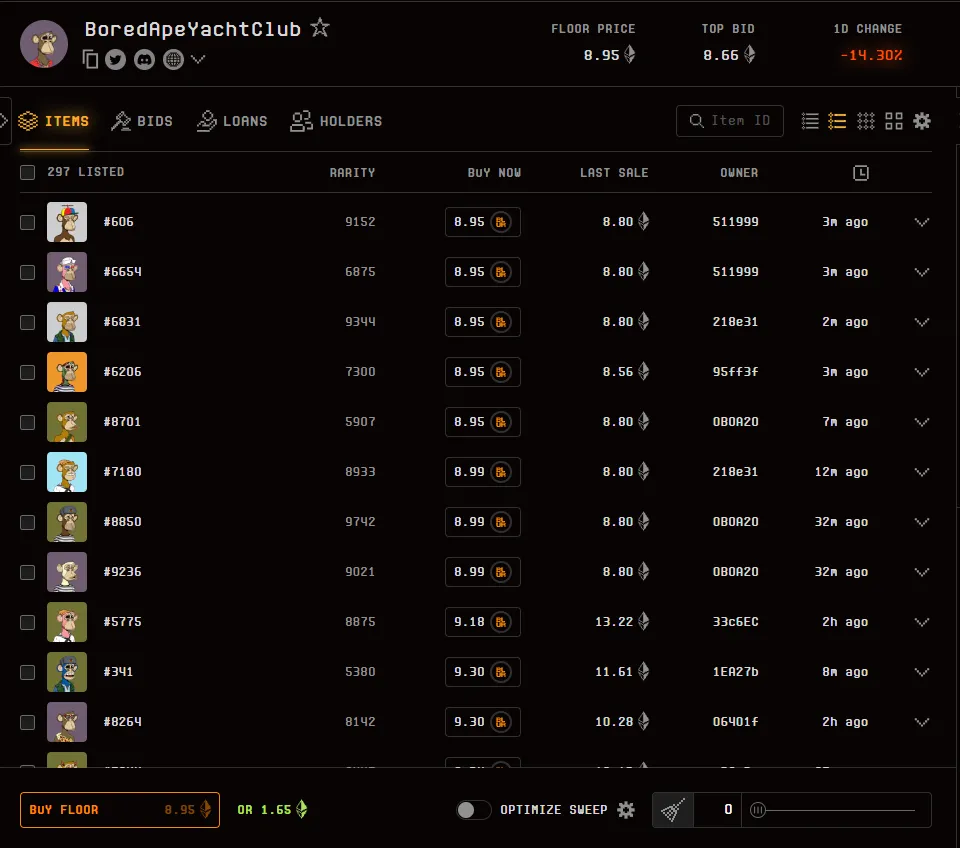
Task: Expand row details for #606
Action: point(922,222)
